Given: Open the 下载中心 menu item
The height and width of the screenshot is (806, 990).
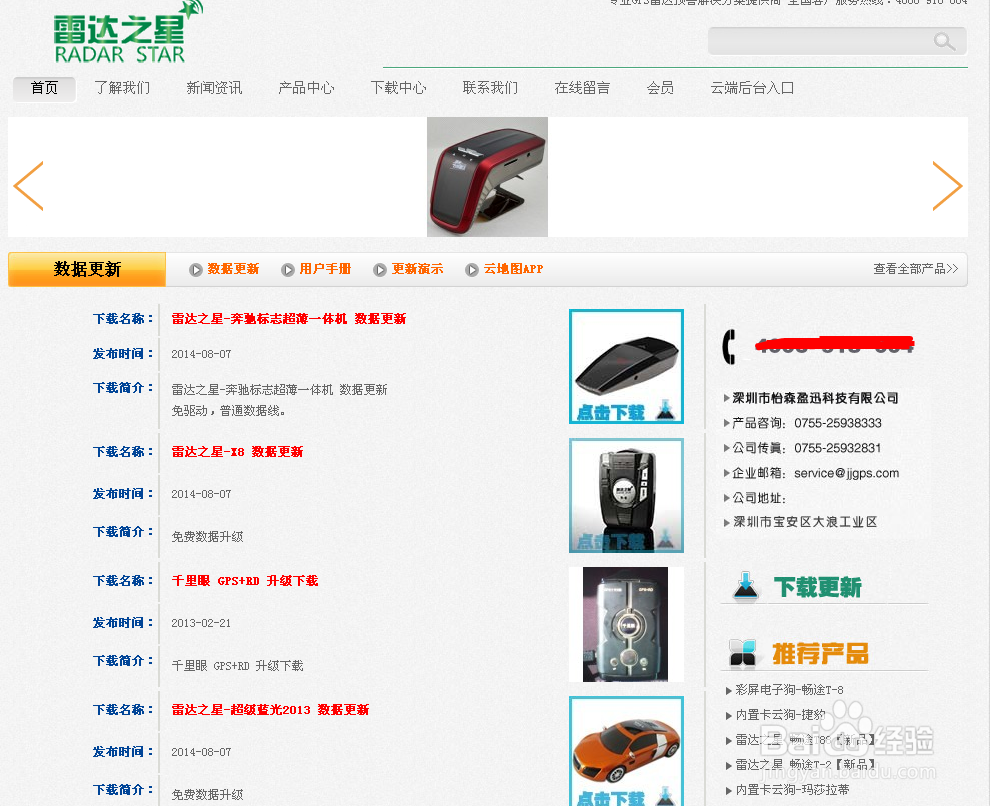Looking at the screenshot, I should 398,88.
